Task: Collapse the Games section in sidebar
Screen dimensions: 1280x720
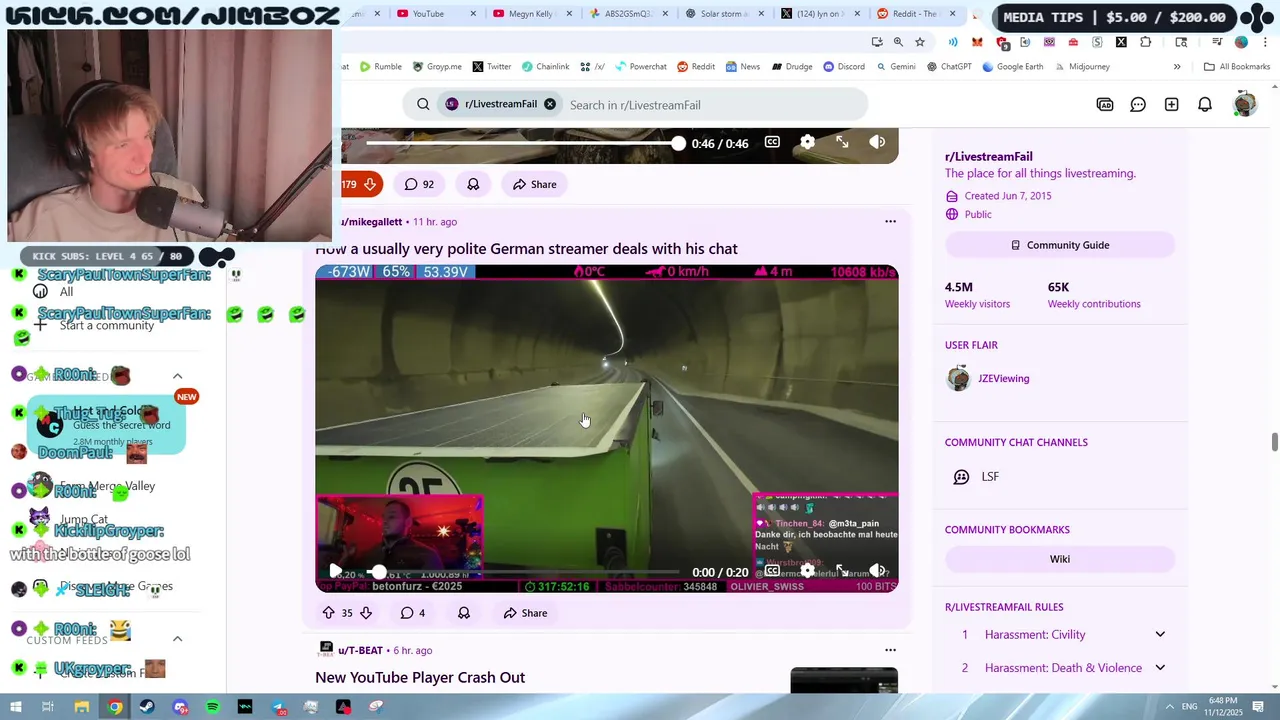Action: tap(177, 376)
